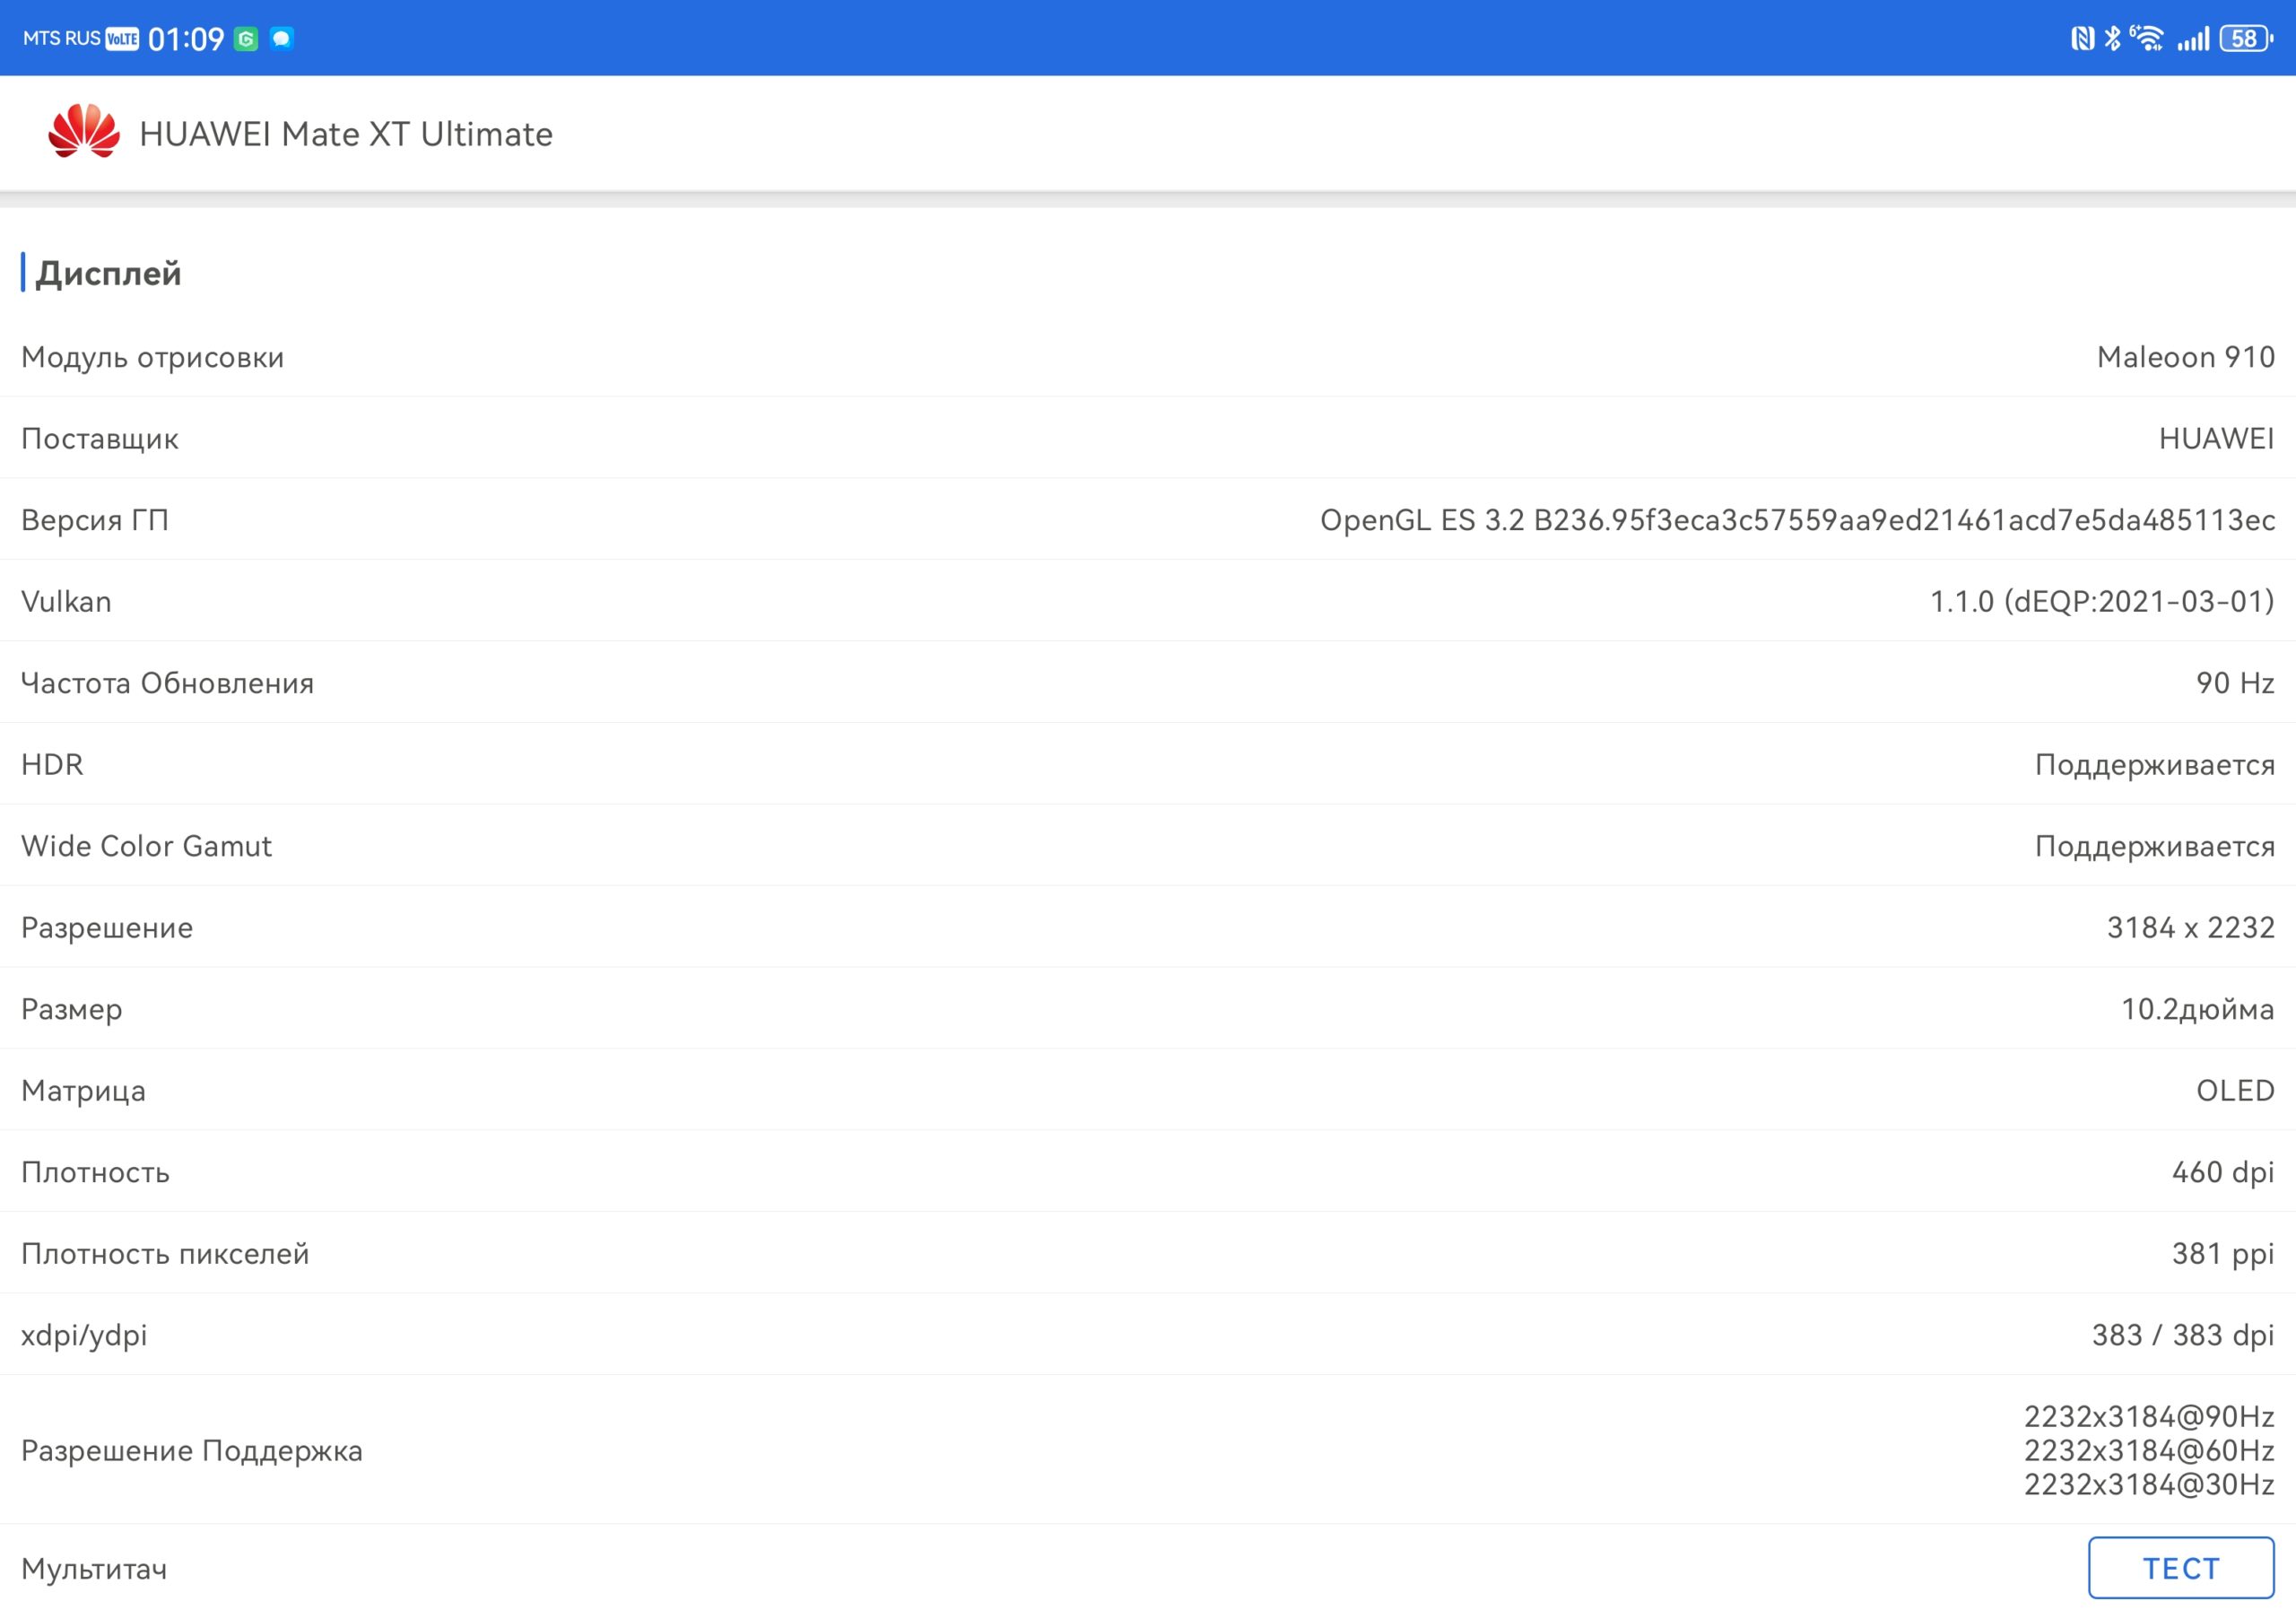Tap the green notification app icon

pyautogui.click(x=246, y=39)
